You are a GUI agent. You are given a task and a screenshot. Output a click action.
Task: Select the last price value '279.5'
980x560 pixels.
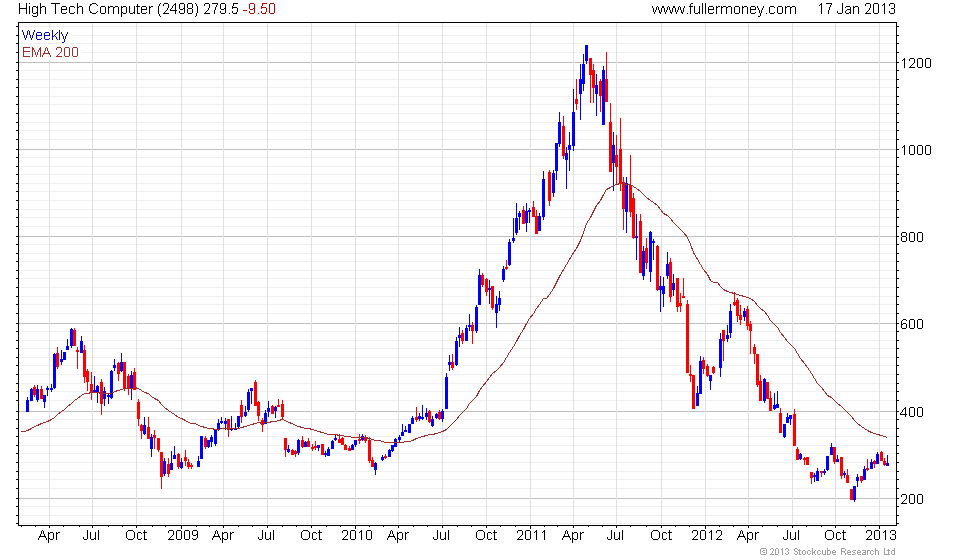221,9
